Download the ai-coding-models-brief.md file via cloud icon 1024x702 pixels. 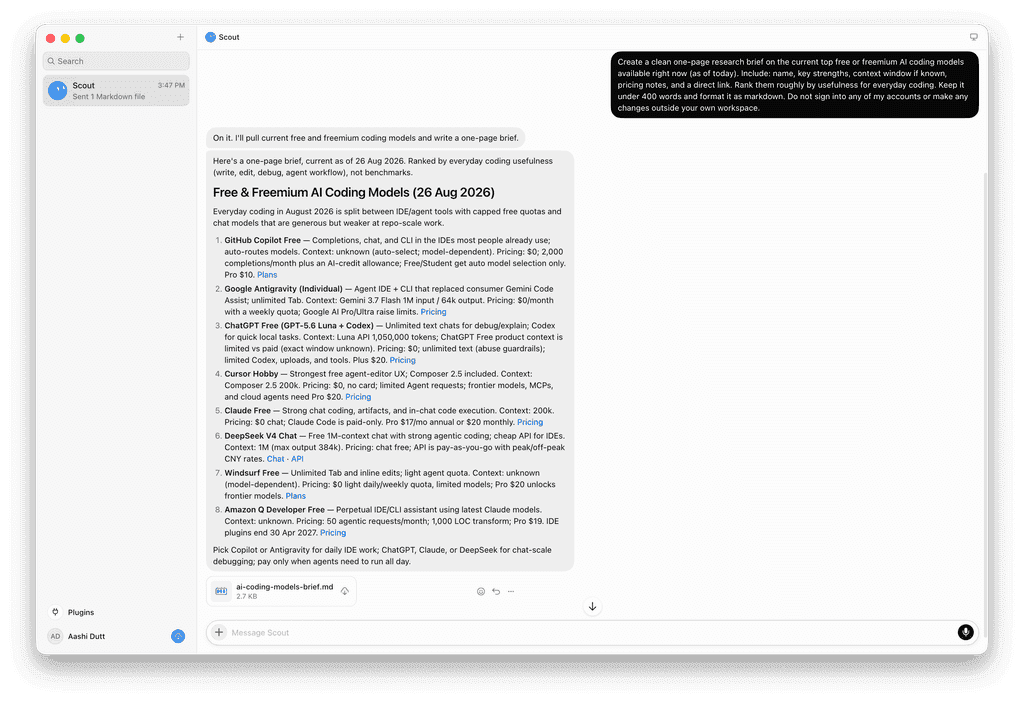click(345, 591)
